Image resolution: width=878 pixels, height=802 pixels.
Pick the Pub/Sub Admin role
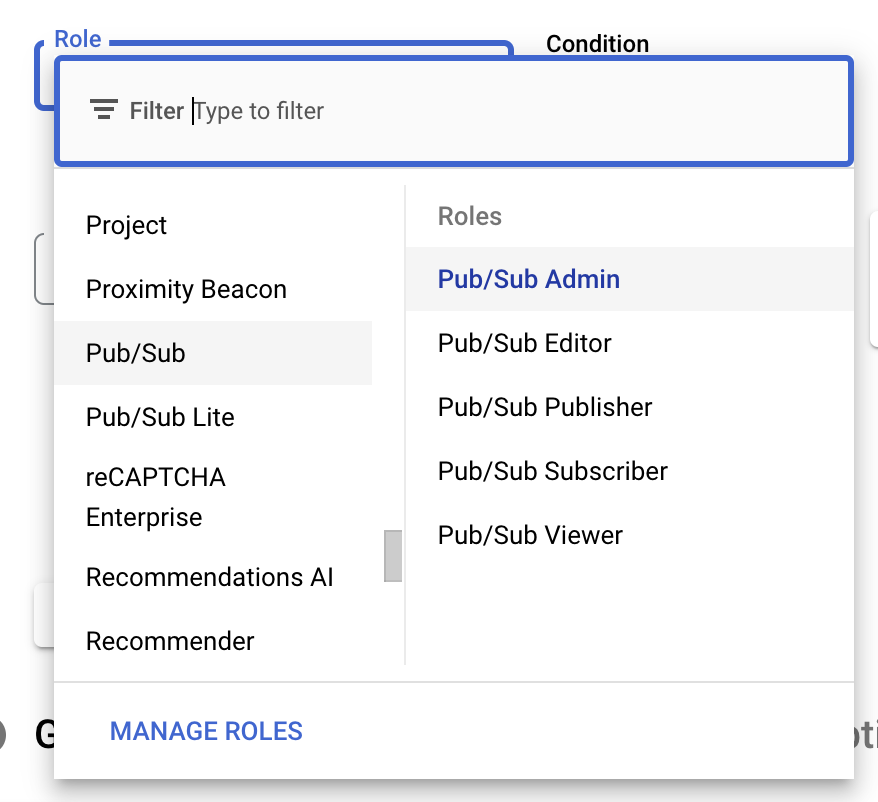point(529,279)
